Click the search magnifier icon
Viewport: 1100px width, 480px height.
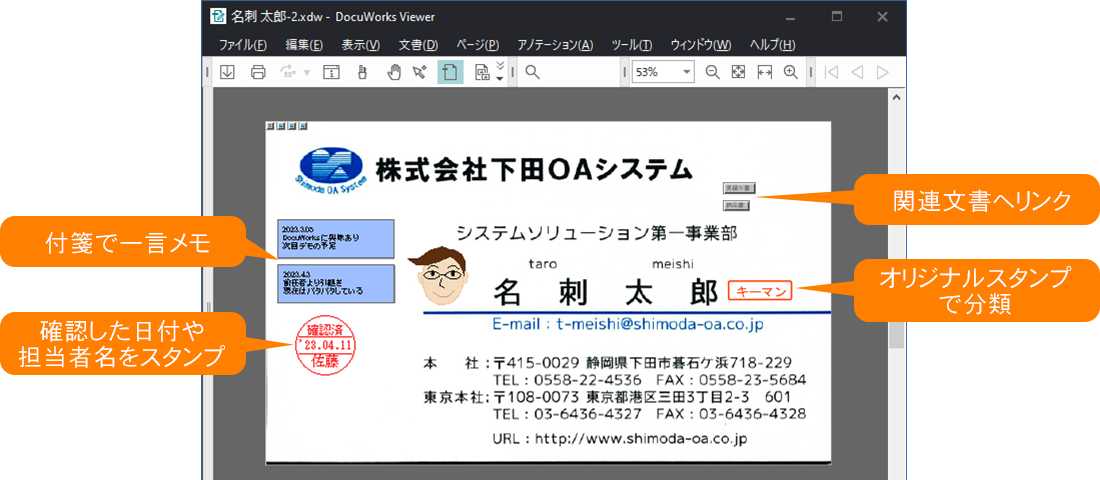[532, 72]
